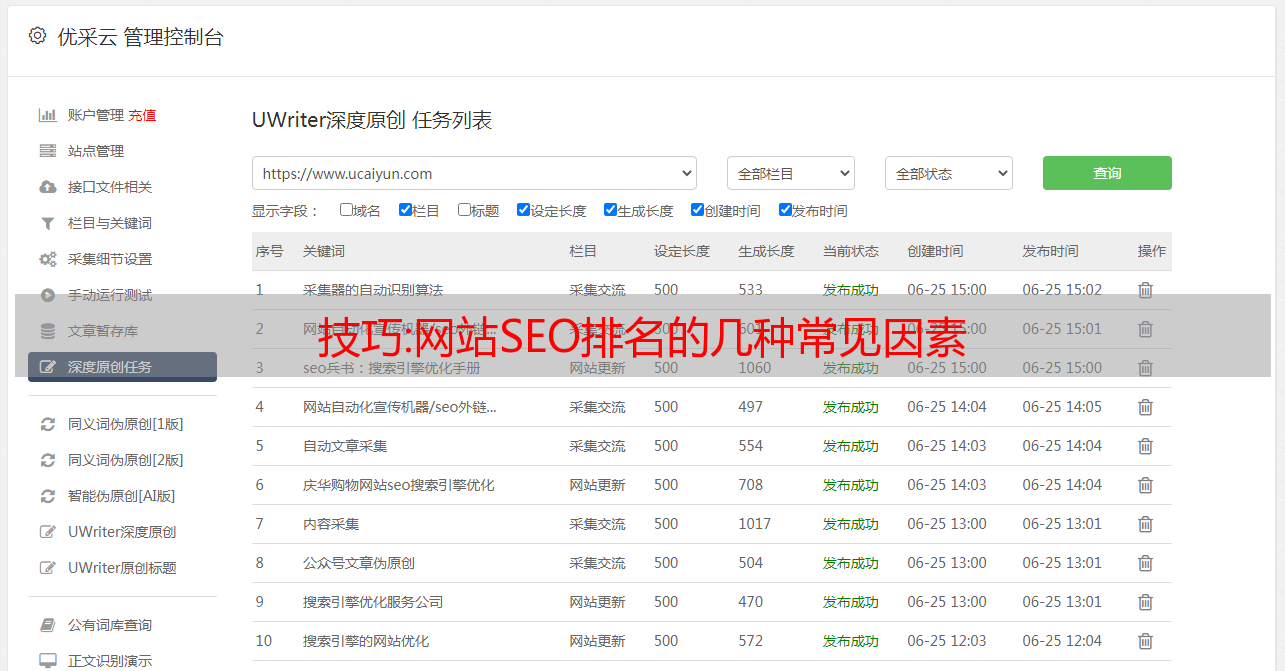
Task: Click the book icon for 公有词库查询
Action: point(47,625)
